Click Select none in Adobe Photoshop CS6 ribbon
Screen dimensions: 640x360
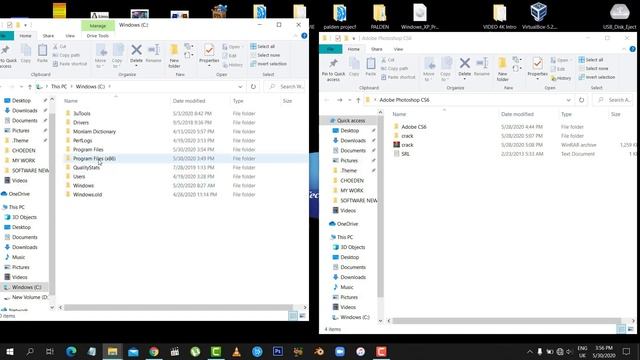click(x=593, y=69)
